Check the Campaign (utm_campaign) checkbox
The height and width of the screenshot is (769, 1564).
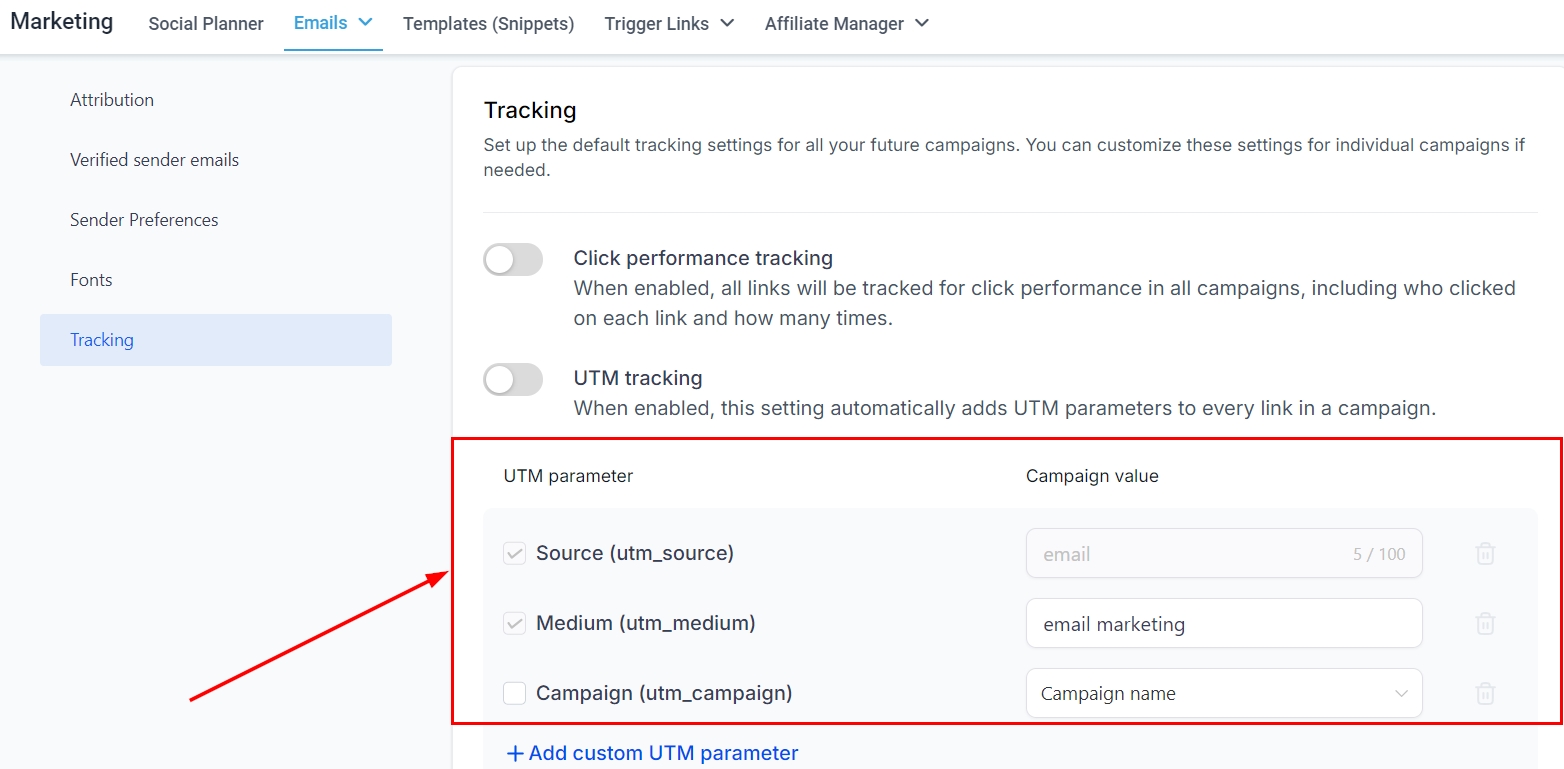tap(514, 693)
